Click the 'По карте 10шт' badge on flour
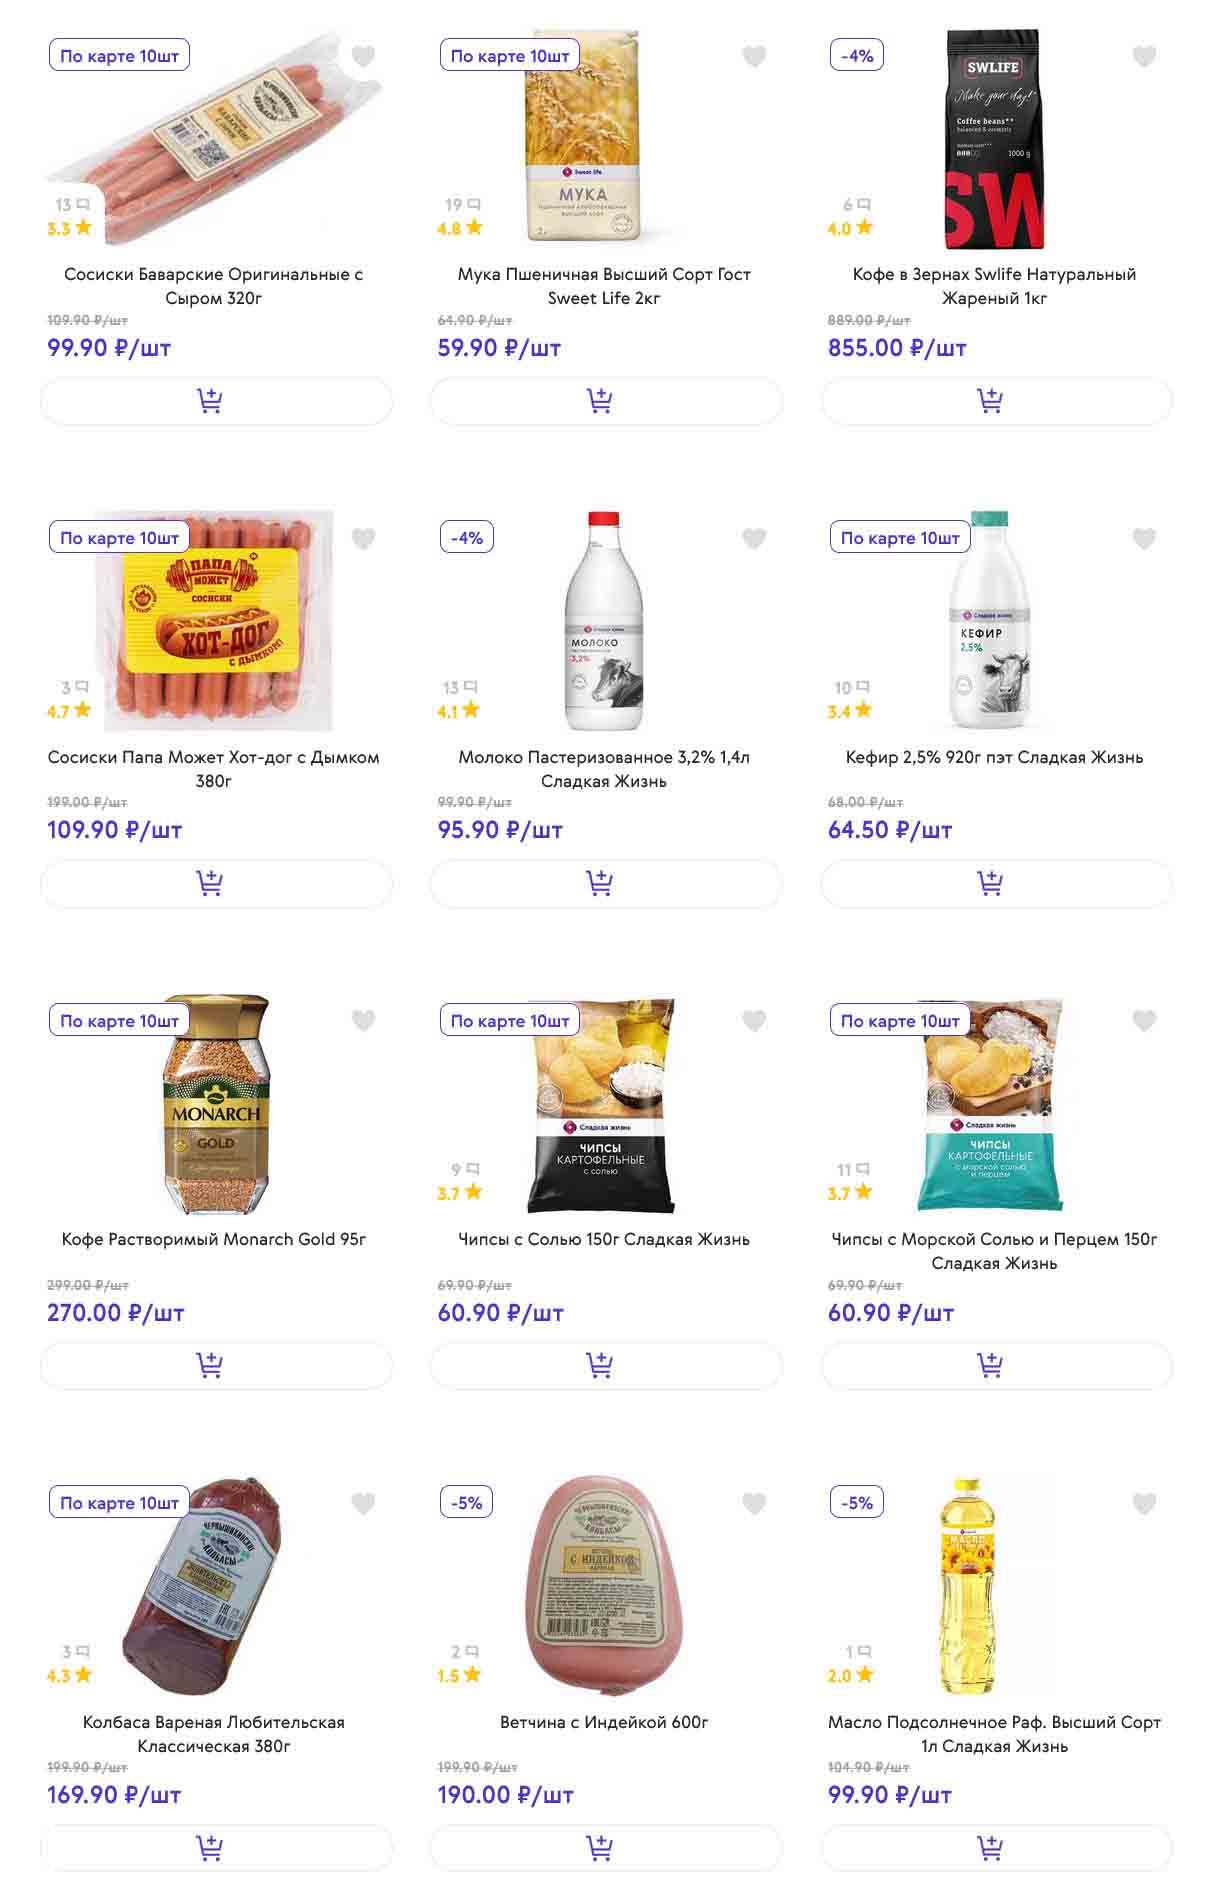1227x1880 pixels. click(509, 56)
